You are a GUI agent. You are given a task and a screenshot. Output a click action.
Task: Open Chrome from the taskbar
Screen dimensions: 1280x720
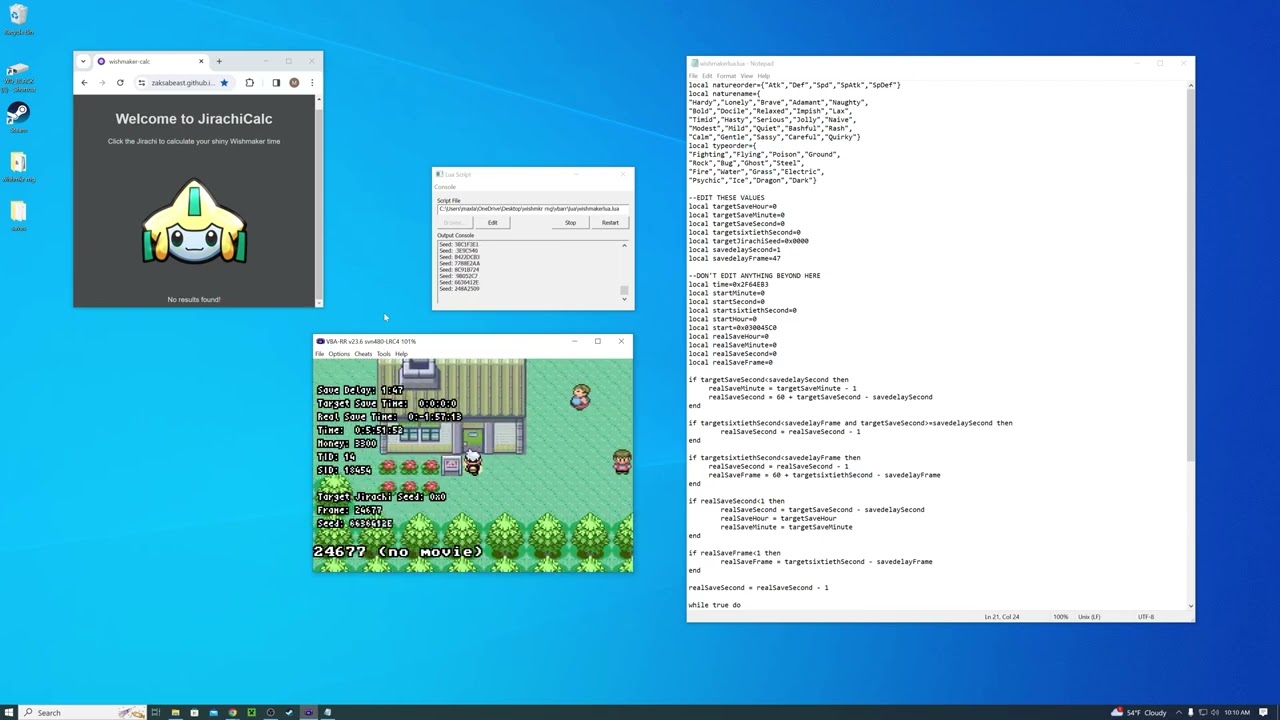232,712
